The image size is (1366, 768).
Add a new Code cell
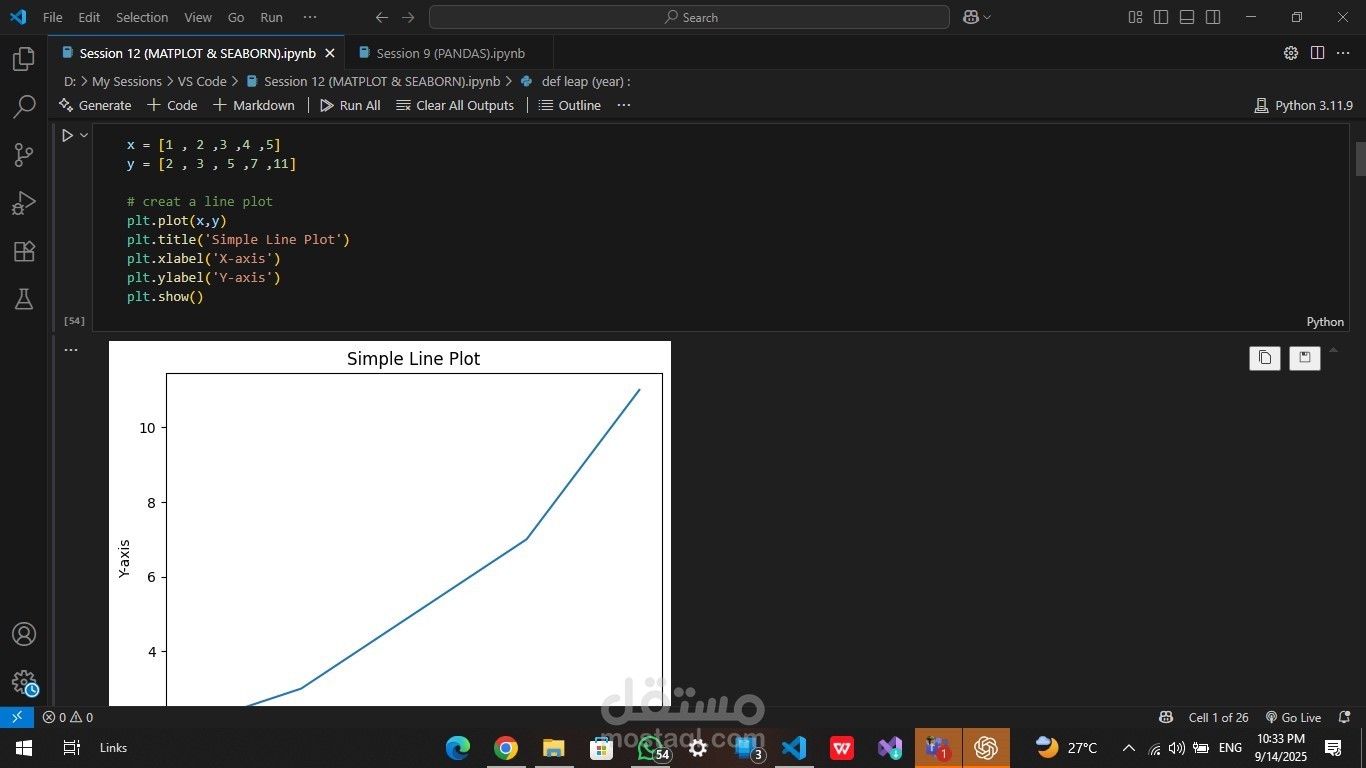[172, 105]
